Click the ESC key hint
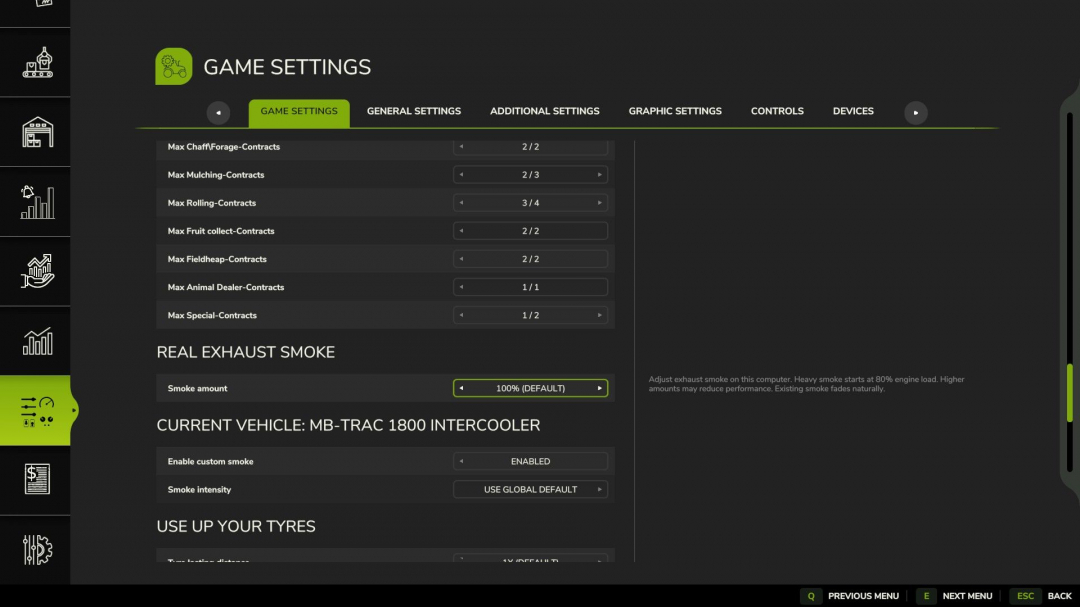Viewport: 1080px width, 607px height. pyautogui.click(x=1025, y=596)
